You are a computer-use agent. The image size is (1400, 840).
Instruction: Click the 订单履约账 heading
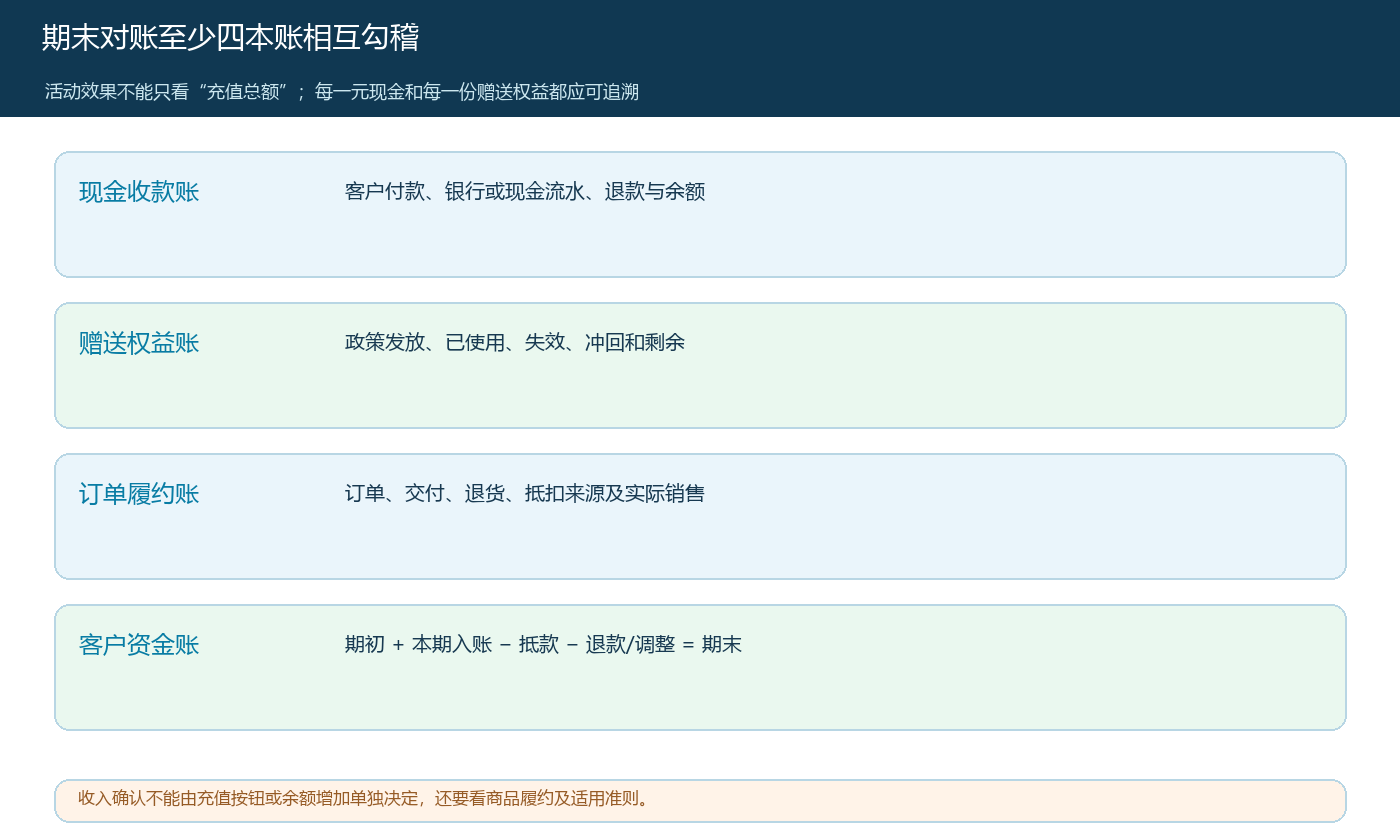tap(139, 494)
